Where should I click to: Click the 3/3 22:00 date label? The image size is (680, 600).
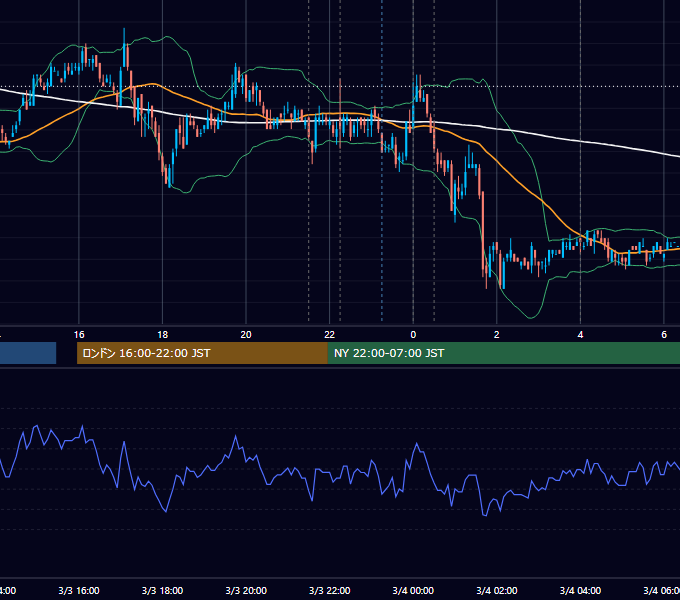point(330,590)
